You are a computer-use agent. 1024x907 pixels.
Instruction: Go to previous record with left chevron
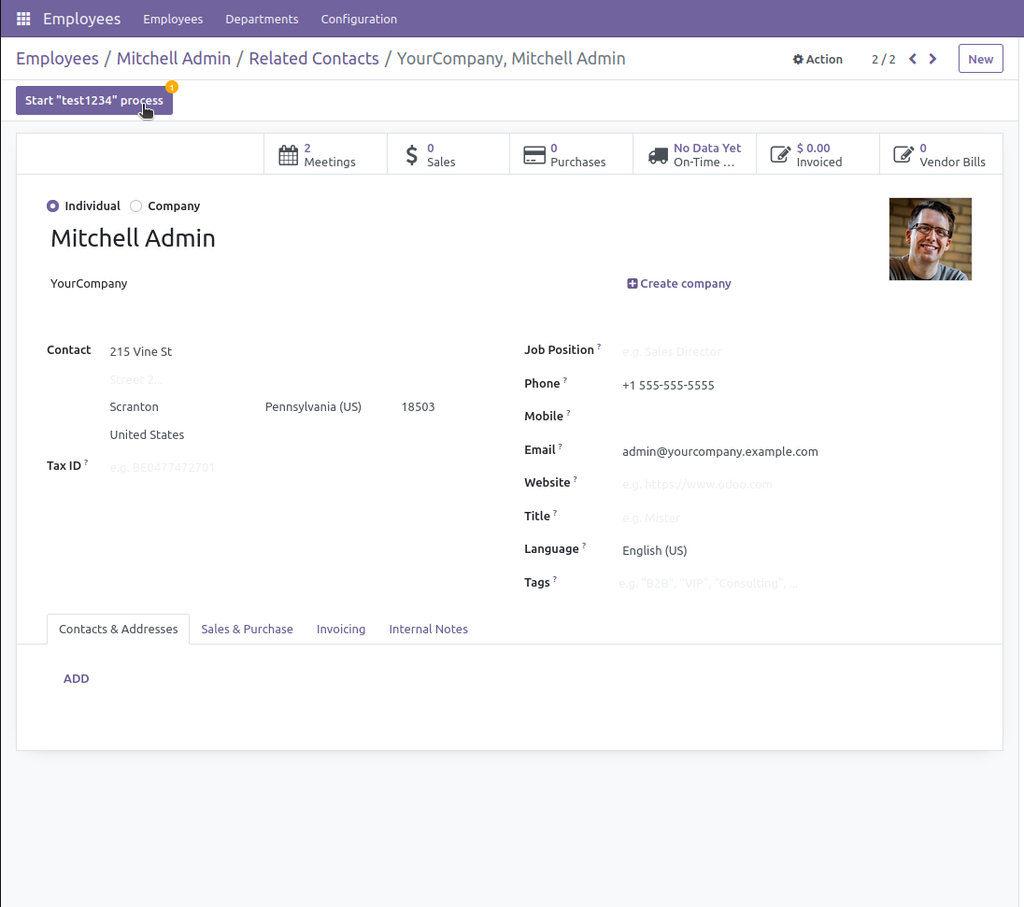click(913, 59)
